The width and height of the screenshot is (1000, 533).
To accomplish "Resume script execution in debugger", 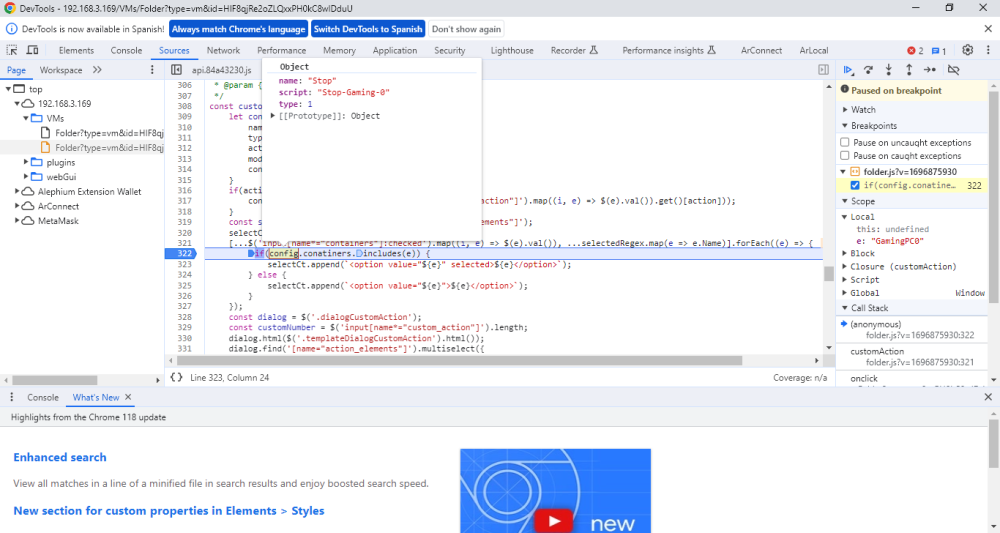I will 848,70.
